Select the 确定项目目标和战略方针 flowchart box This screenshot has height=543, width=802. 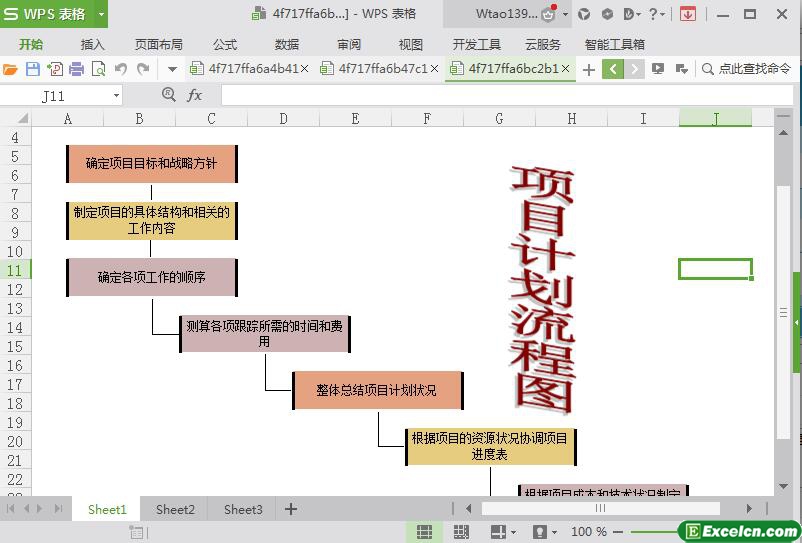(151, 164)
